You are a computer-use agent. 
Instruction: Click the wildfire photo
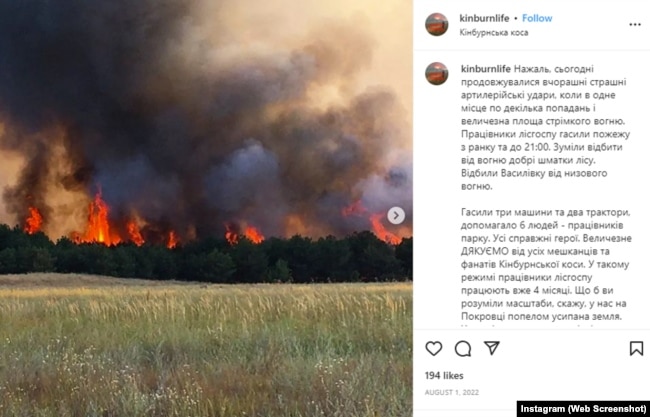point(206,208)
